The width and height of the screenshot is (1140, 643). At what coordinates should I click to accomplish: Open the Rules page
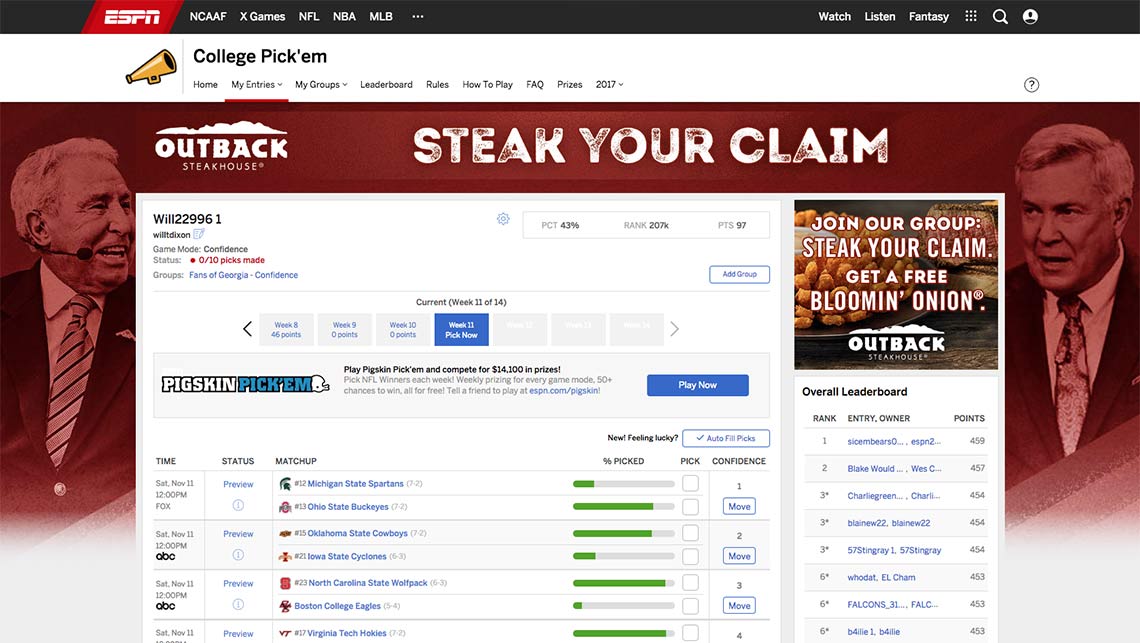[437, 84]
